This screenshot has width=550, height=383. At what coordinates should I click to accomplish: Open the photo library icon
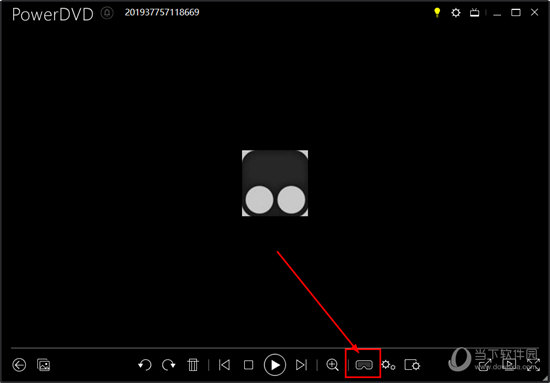tap(44, 365)
